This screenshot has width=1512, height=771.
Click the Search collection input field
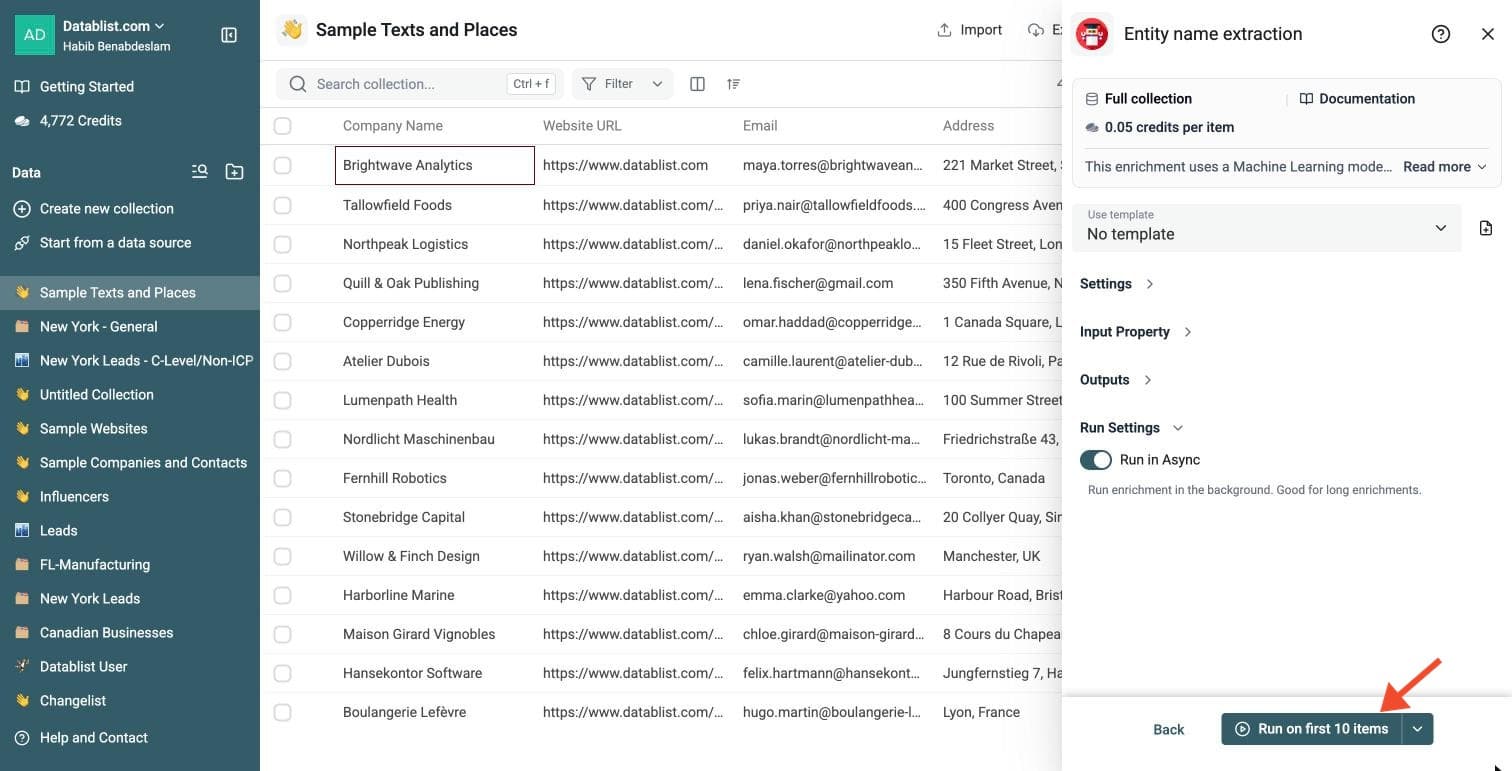405,84
